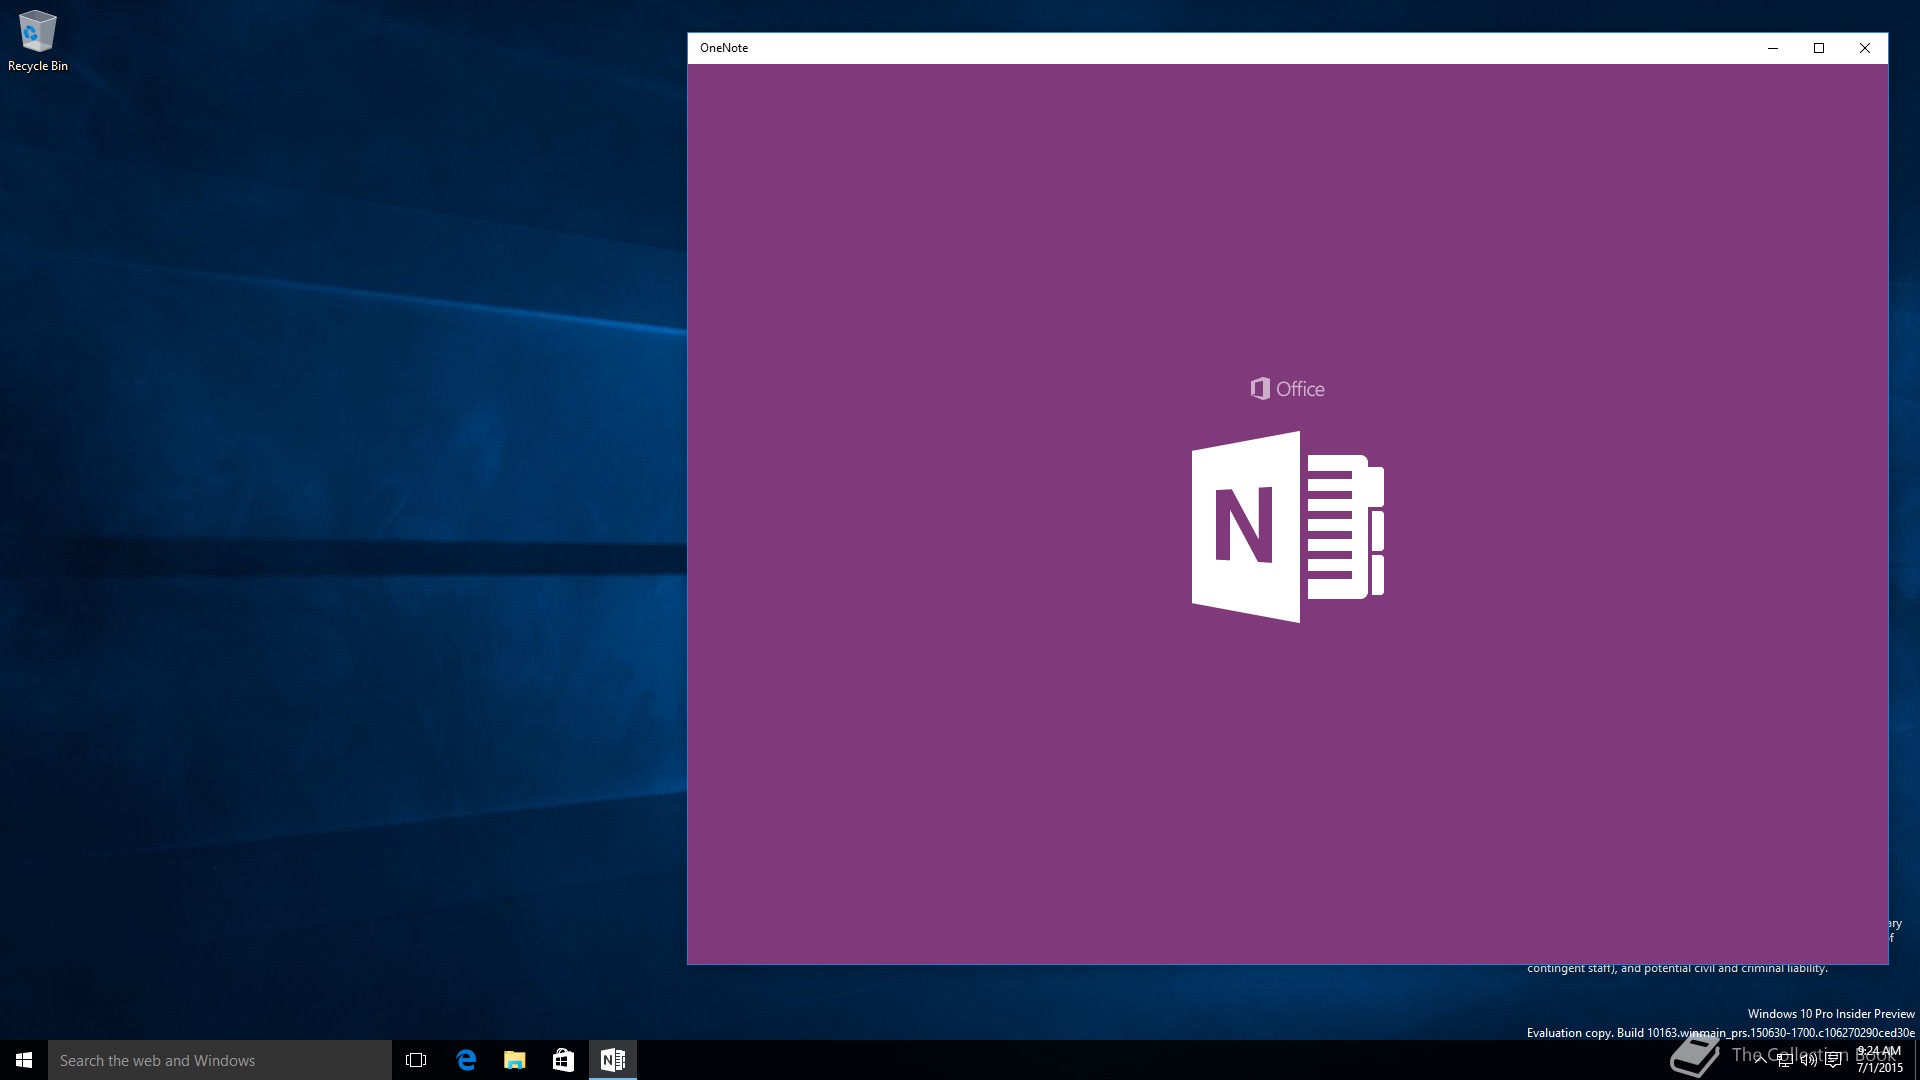Open the Recycle Bin desktop icon
1920x1080 pixels.
[38, 41]
